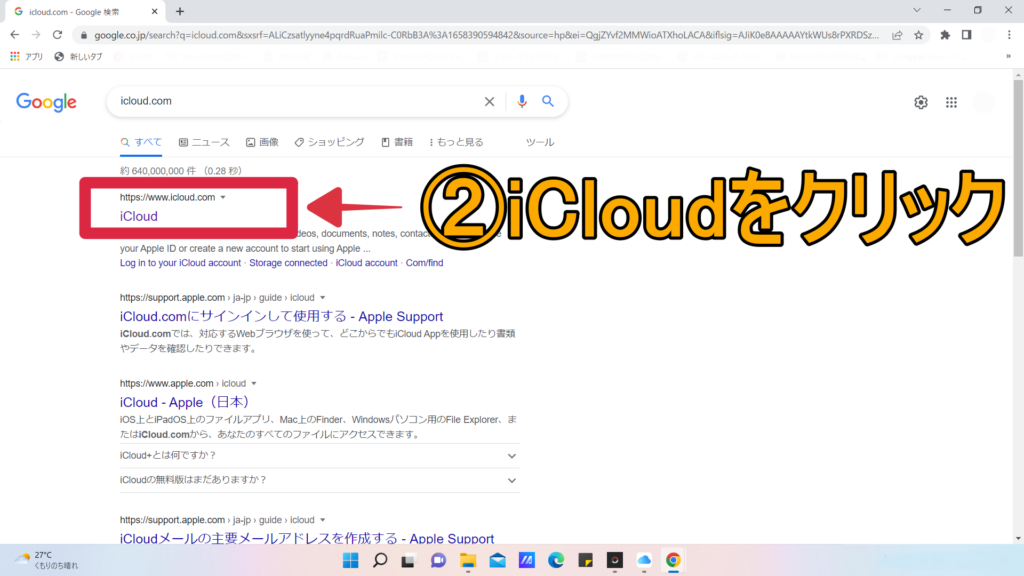Viewport: 1024px width, 576px height.
Task: Open the iCloud search result link
Action: click(x=138, y=216)
